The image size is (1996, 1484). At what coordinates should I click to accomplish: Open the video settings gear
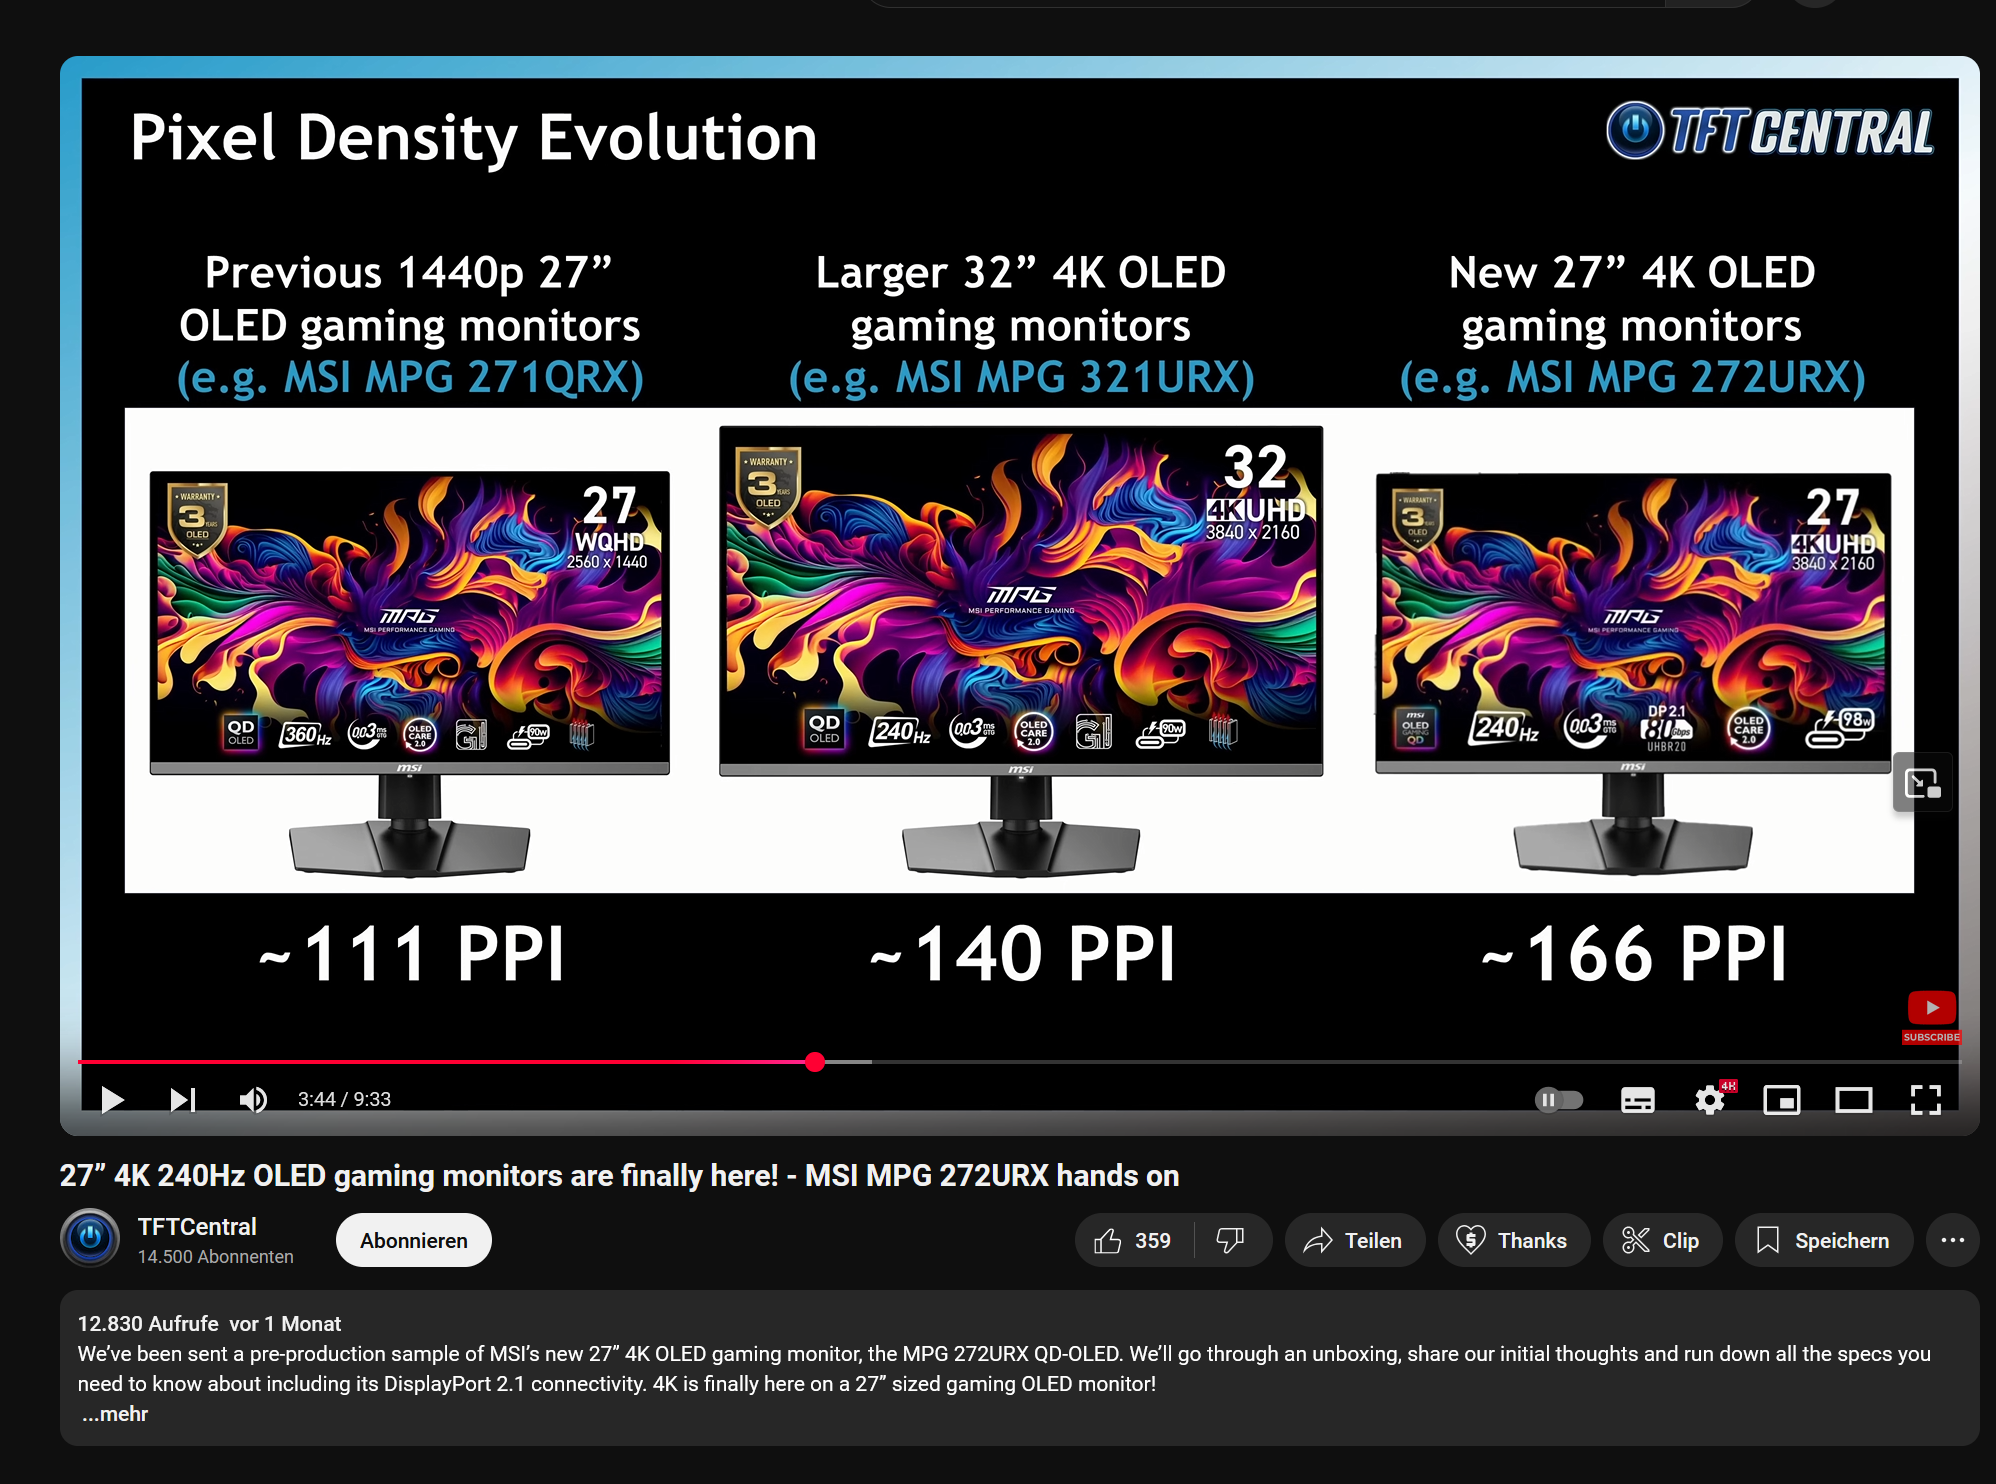1710,1100
